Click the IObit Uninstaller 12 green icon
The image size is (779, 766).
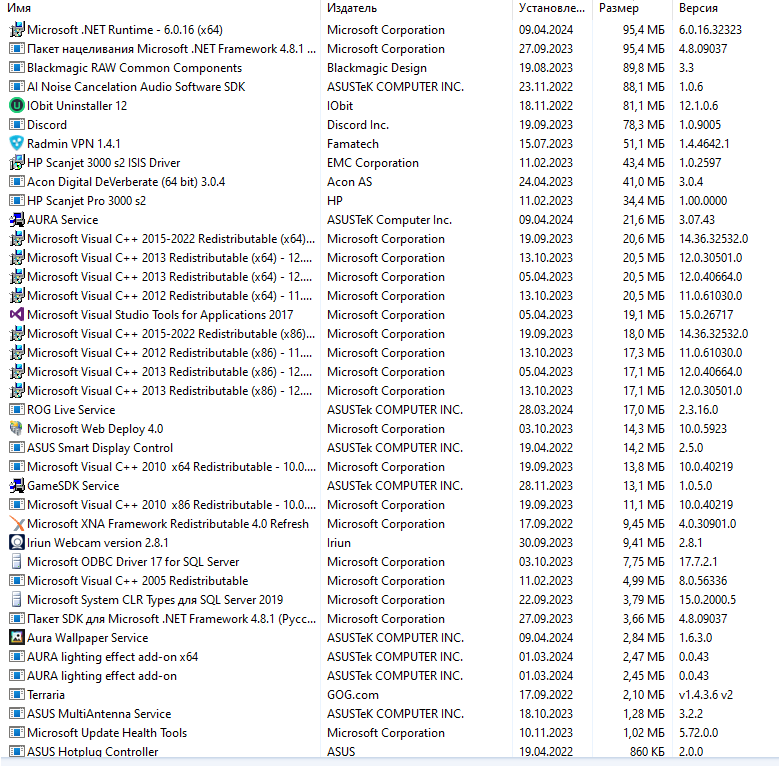coord(16,106)
